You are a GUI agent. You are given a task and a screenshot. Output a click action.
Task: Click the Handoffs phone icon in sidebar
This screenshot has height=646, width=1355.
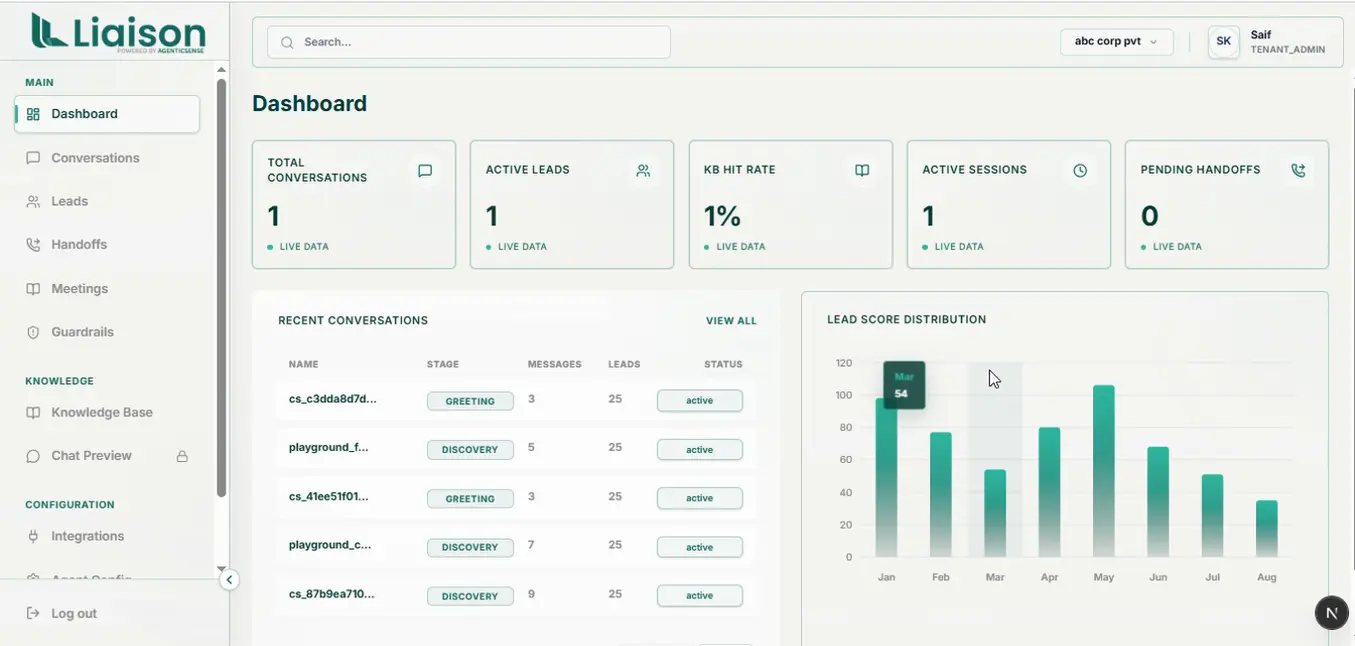tap(33, 244)
